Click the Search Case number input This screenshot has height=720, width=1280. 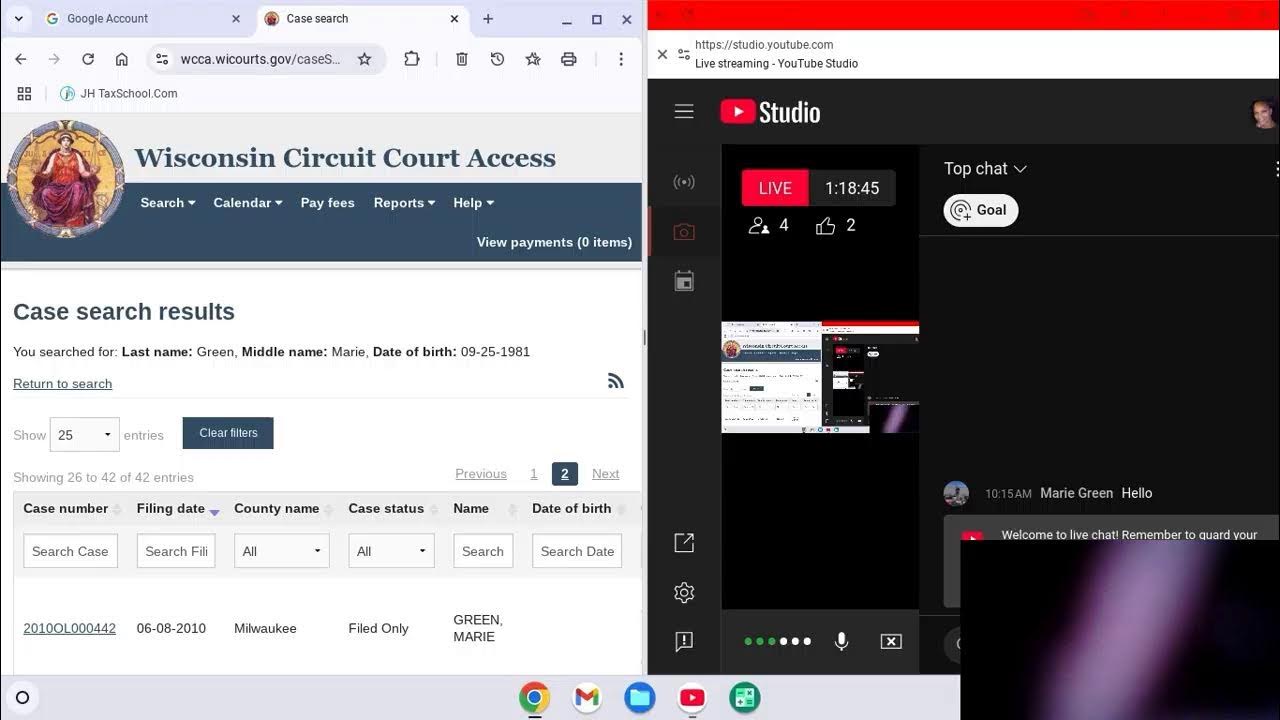click(x=70, y=551)
